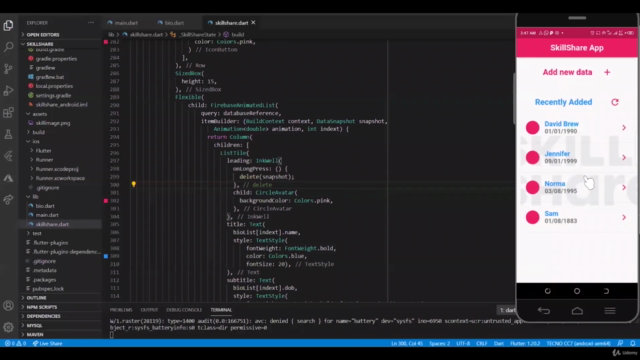Click Add new data in the app
The image size is (640, 360).
point(567,72)
